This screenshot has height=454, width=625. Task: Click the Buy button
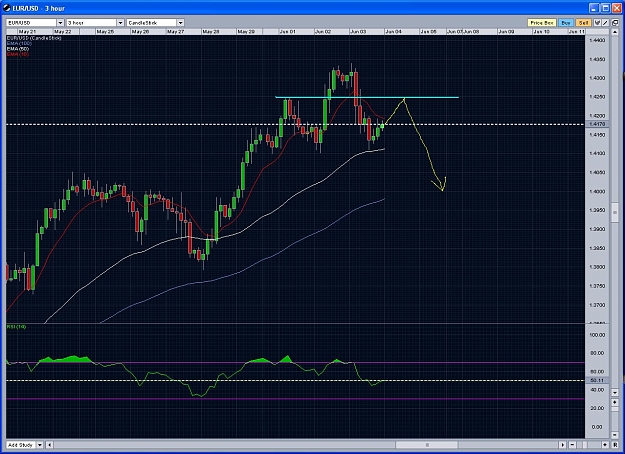[566, 23]
